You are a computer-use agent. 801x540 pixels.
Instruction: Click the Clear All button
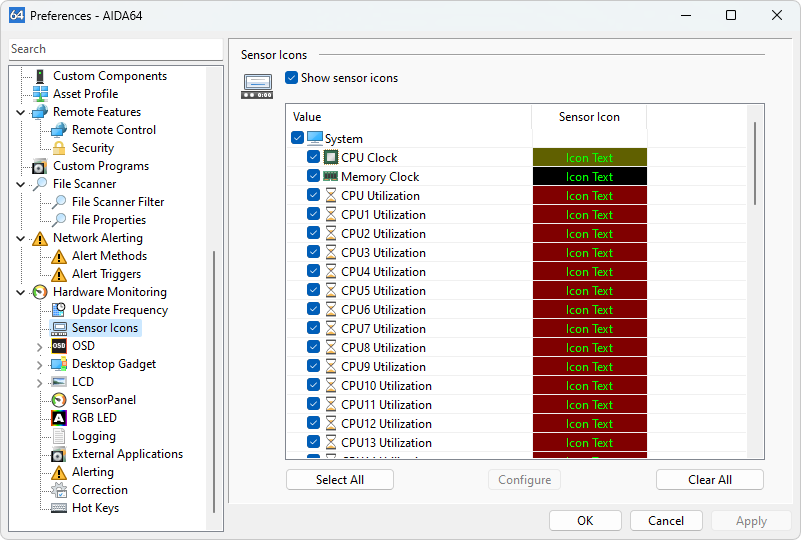[709, 480]
